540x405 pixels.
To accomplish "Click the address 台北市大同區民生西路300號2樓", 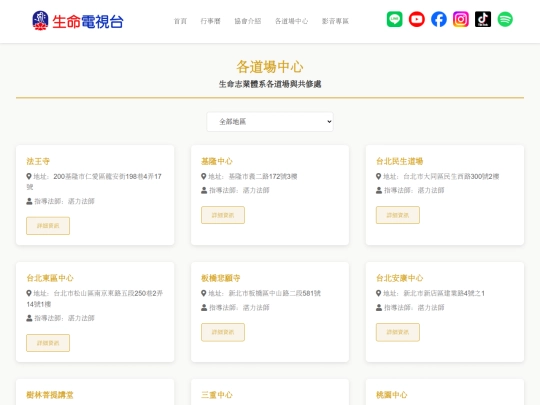I will (451, 176).
